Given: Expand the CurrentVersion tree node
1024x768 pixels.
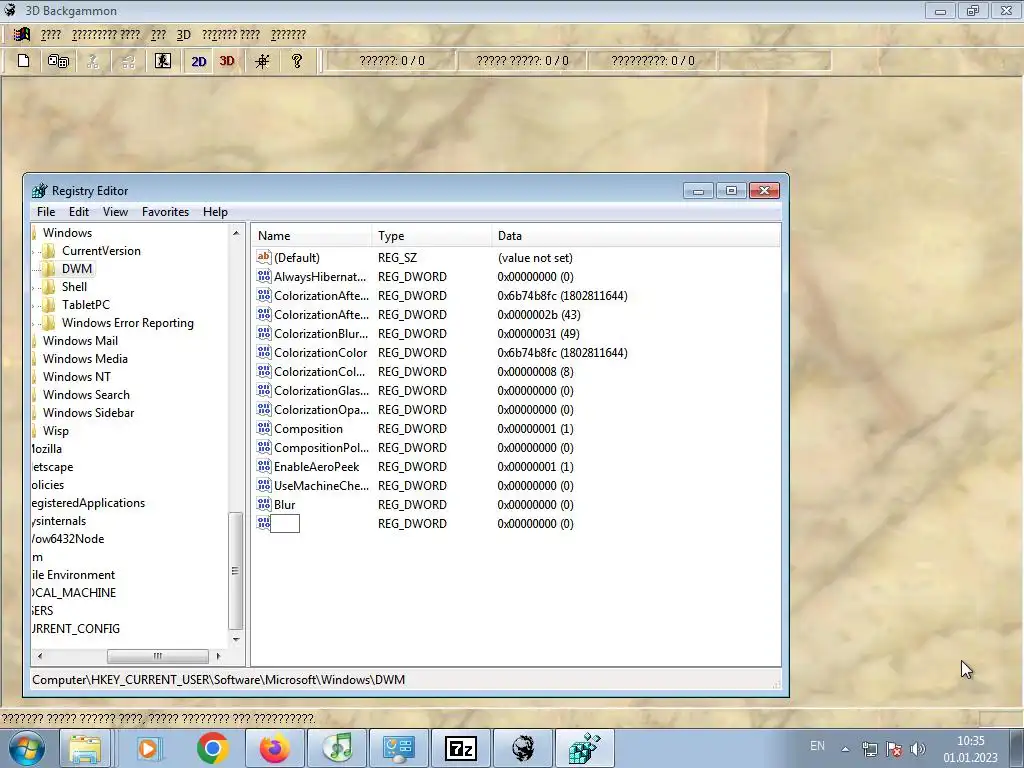Looking at the screenshot, I should point(33,251).
